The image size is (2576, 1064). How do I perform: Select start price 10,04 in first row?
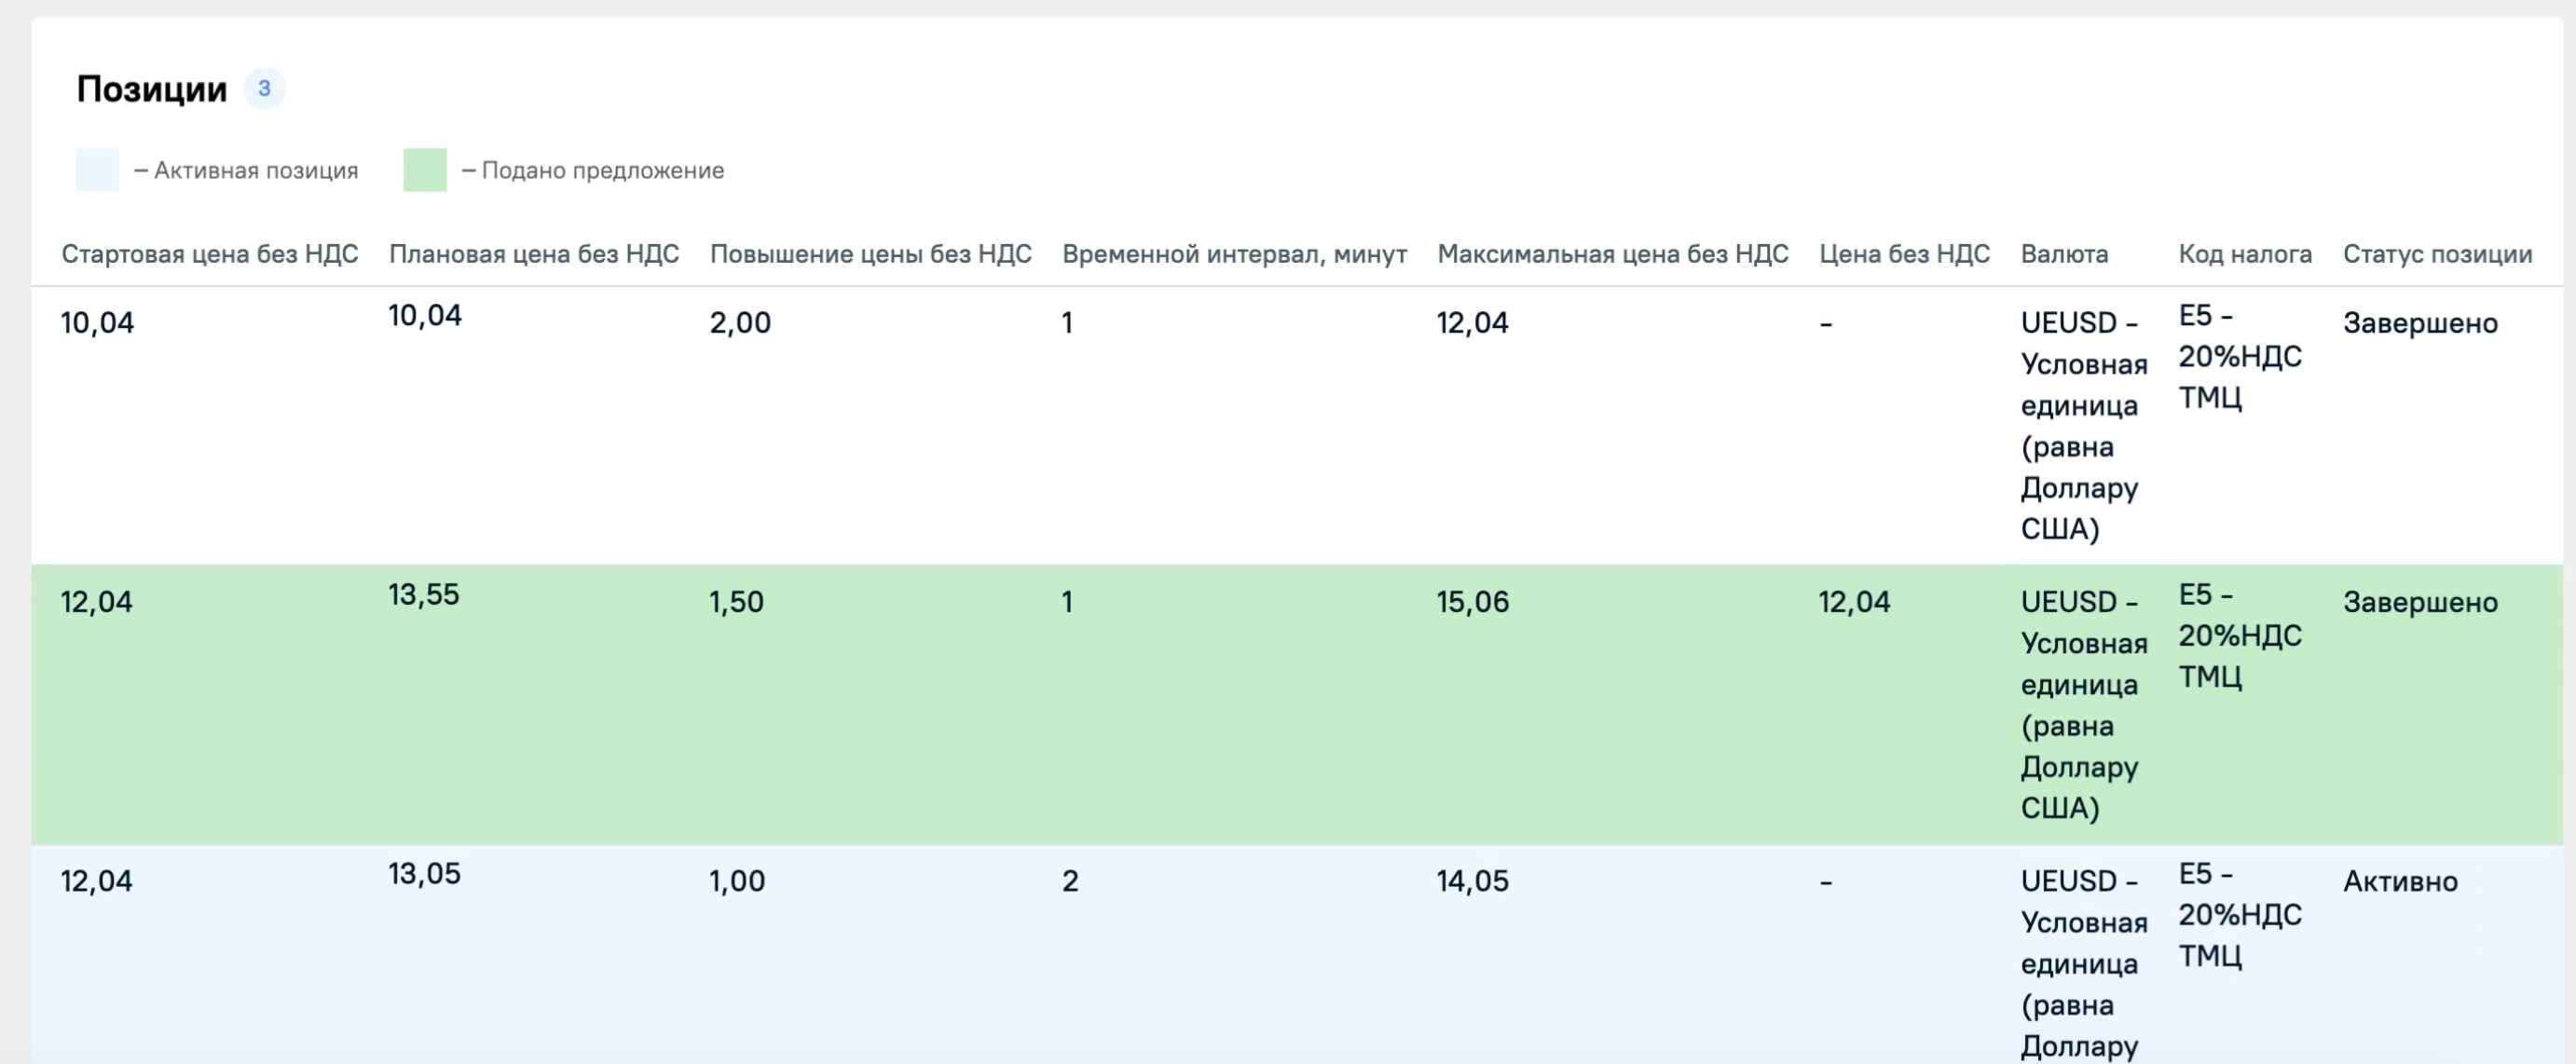(x=97, y=323)
